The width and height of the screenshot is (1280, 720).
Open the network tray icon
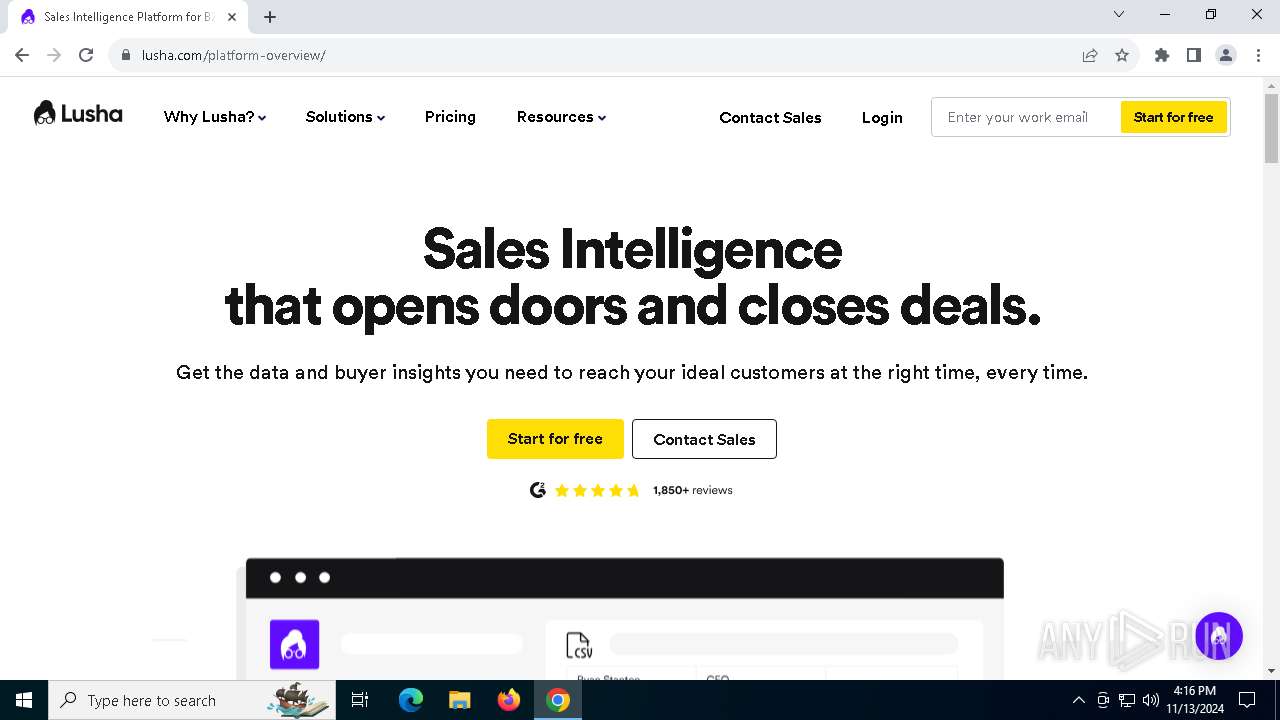tap(1127, 700)
